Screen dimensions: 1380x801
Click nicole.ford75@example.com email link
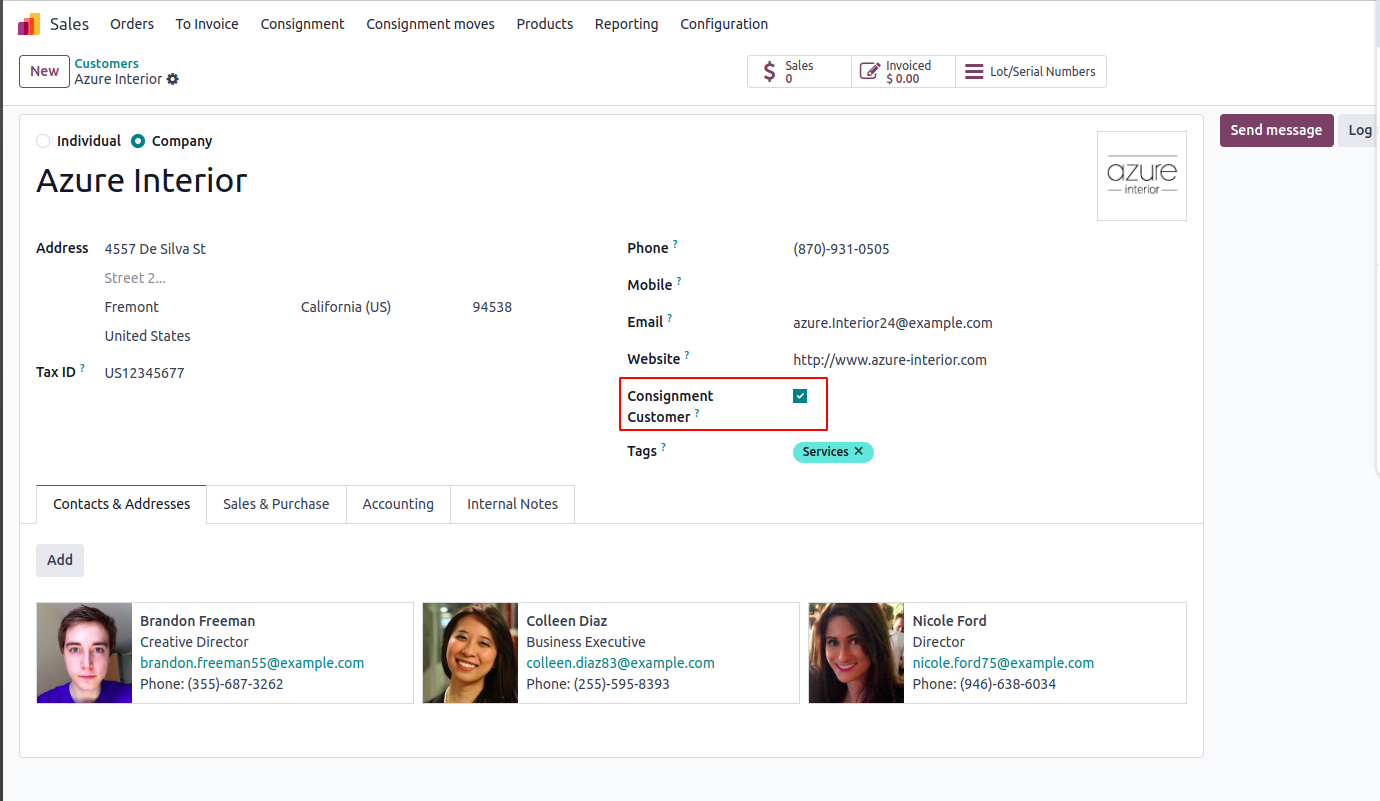(1003, 663)
